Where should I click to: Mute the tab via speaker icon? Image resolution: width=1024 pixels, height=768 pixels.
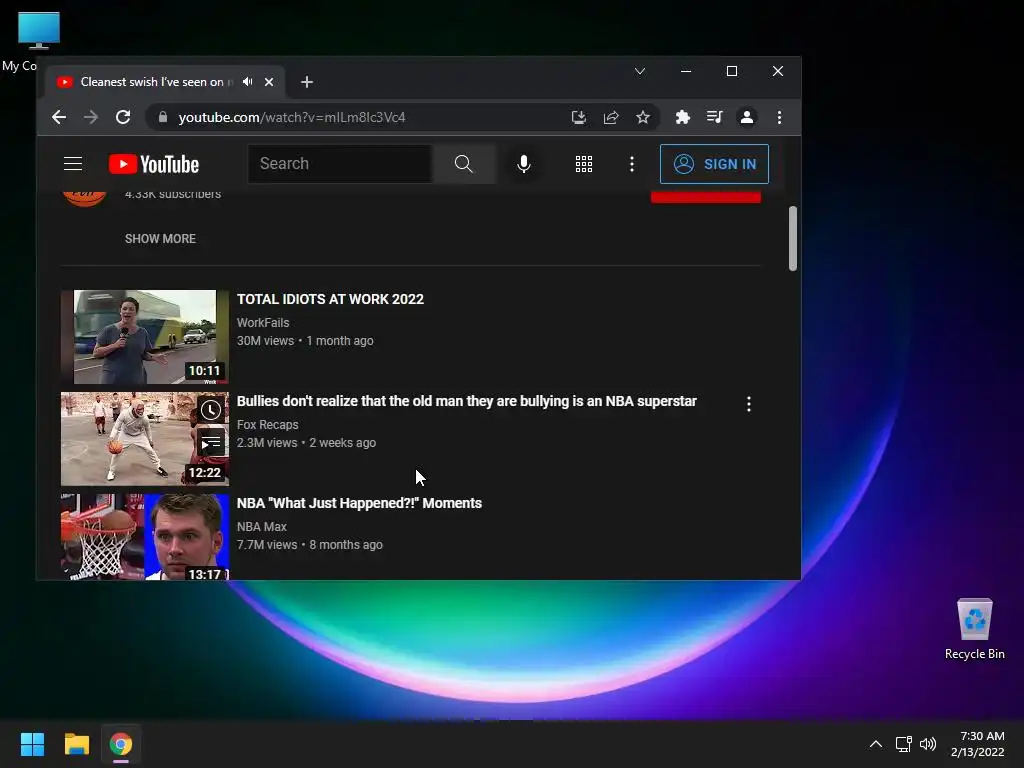(x=248, y=82)
